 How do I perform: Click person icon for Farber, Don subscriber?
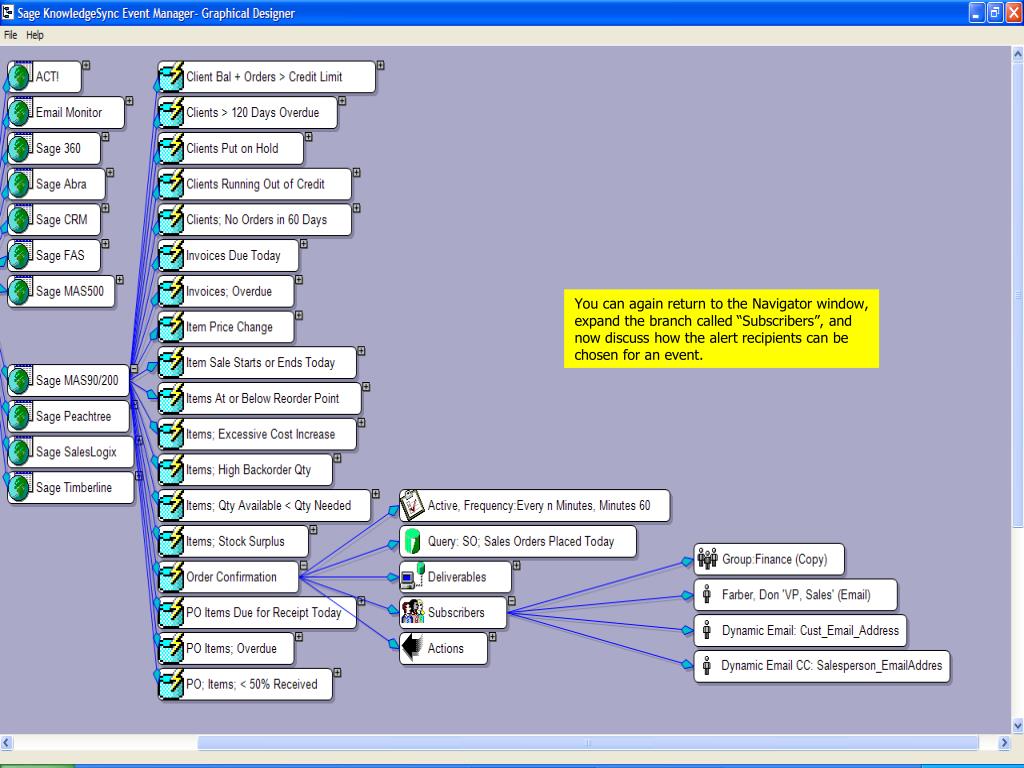pyautogui.click(x=707, y=594)
